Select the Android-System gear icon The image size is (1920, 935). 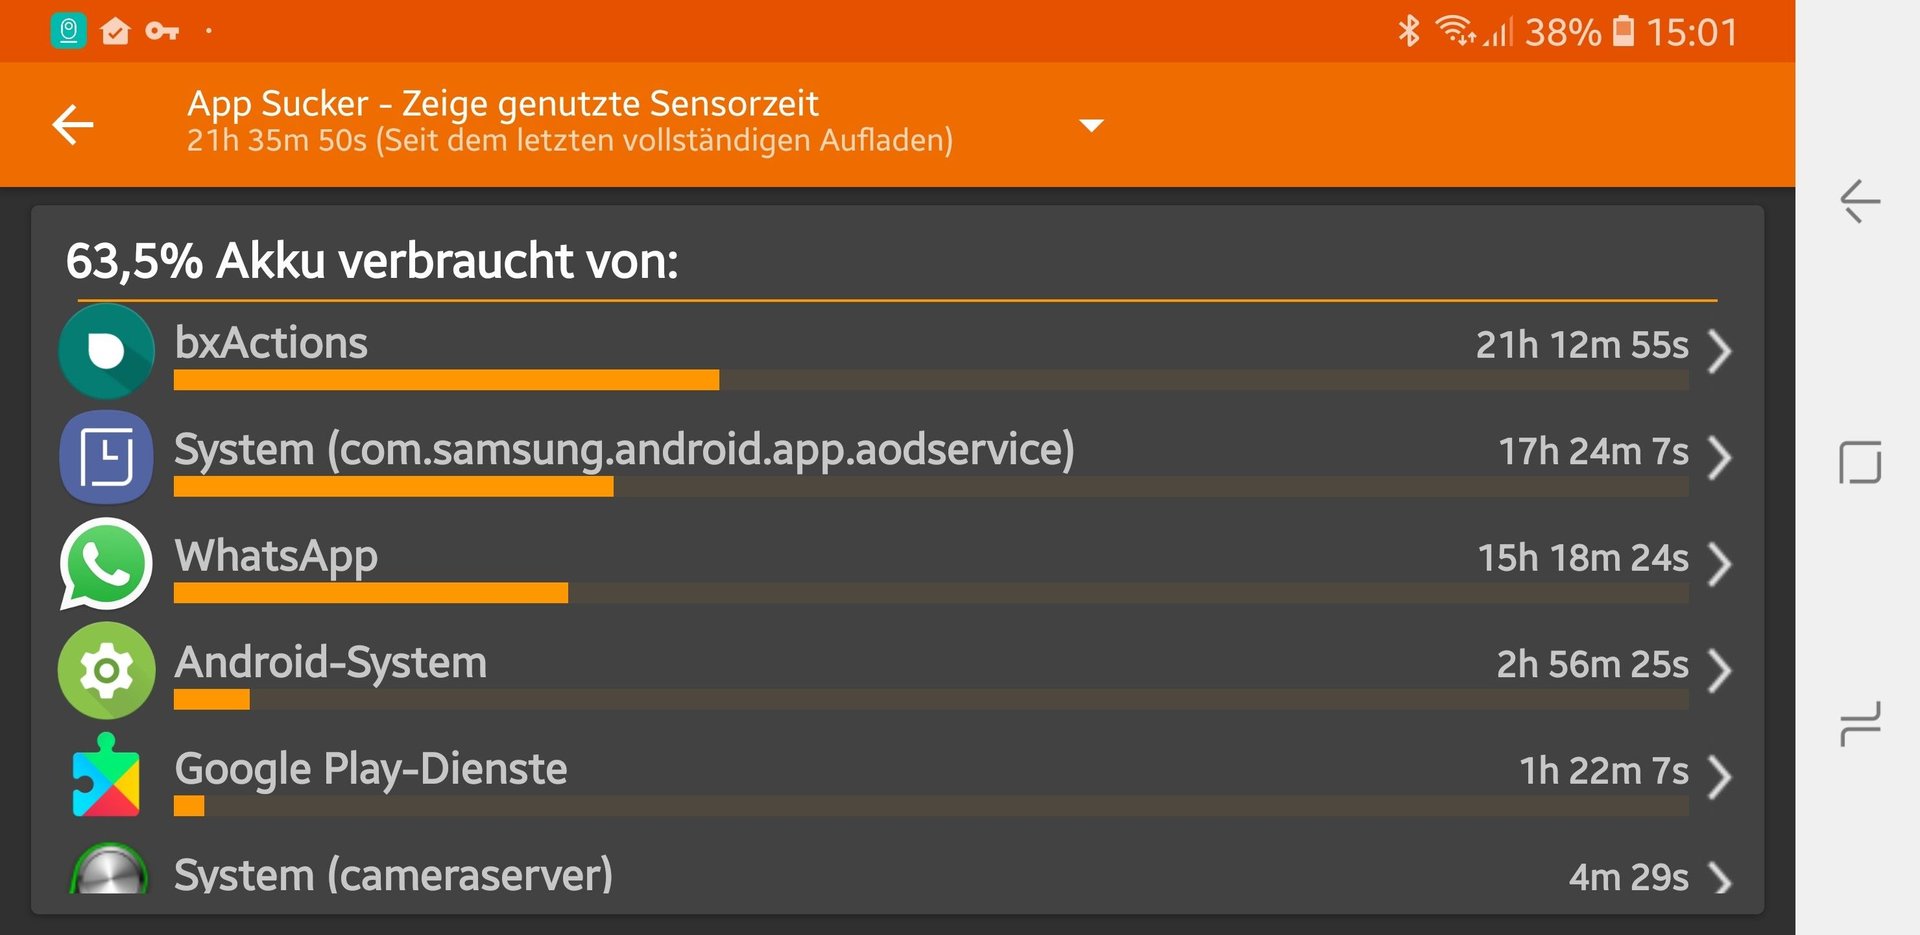106,670
